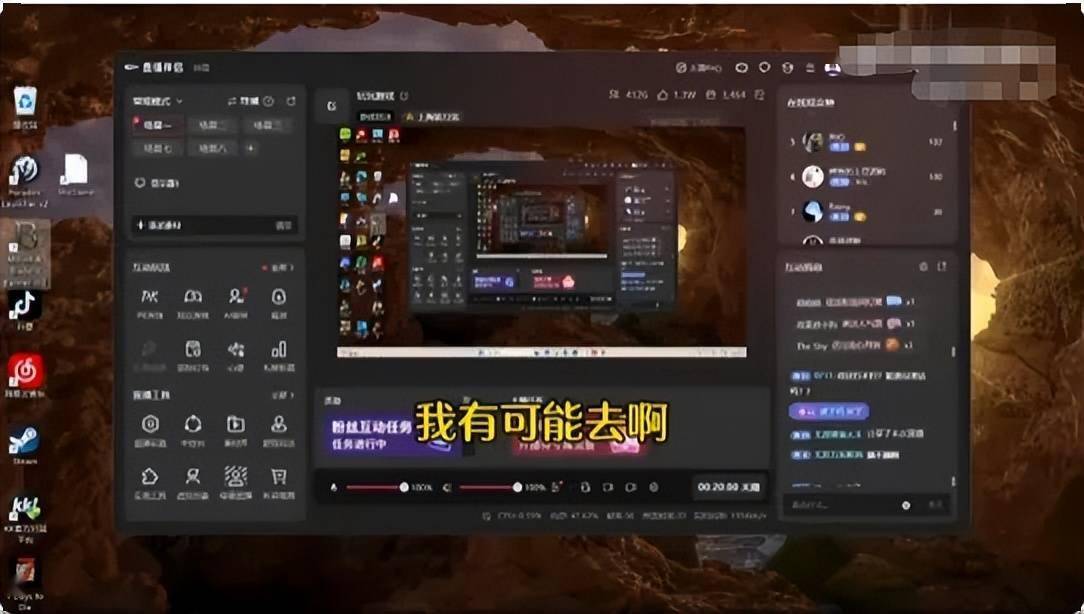Open the striped audience icon beside the cart
Screen dimensions: 1084x614
click(x=236, y=483)
